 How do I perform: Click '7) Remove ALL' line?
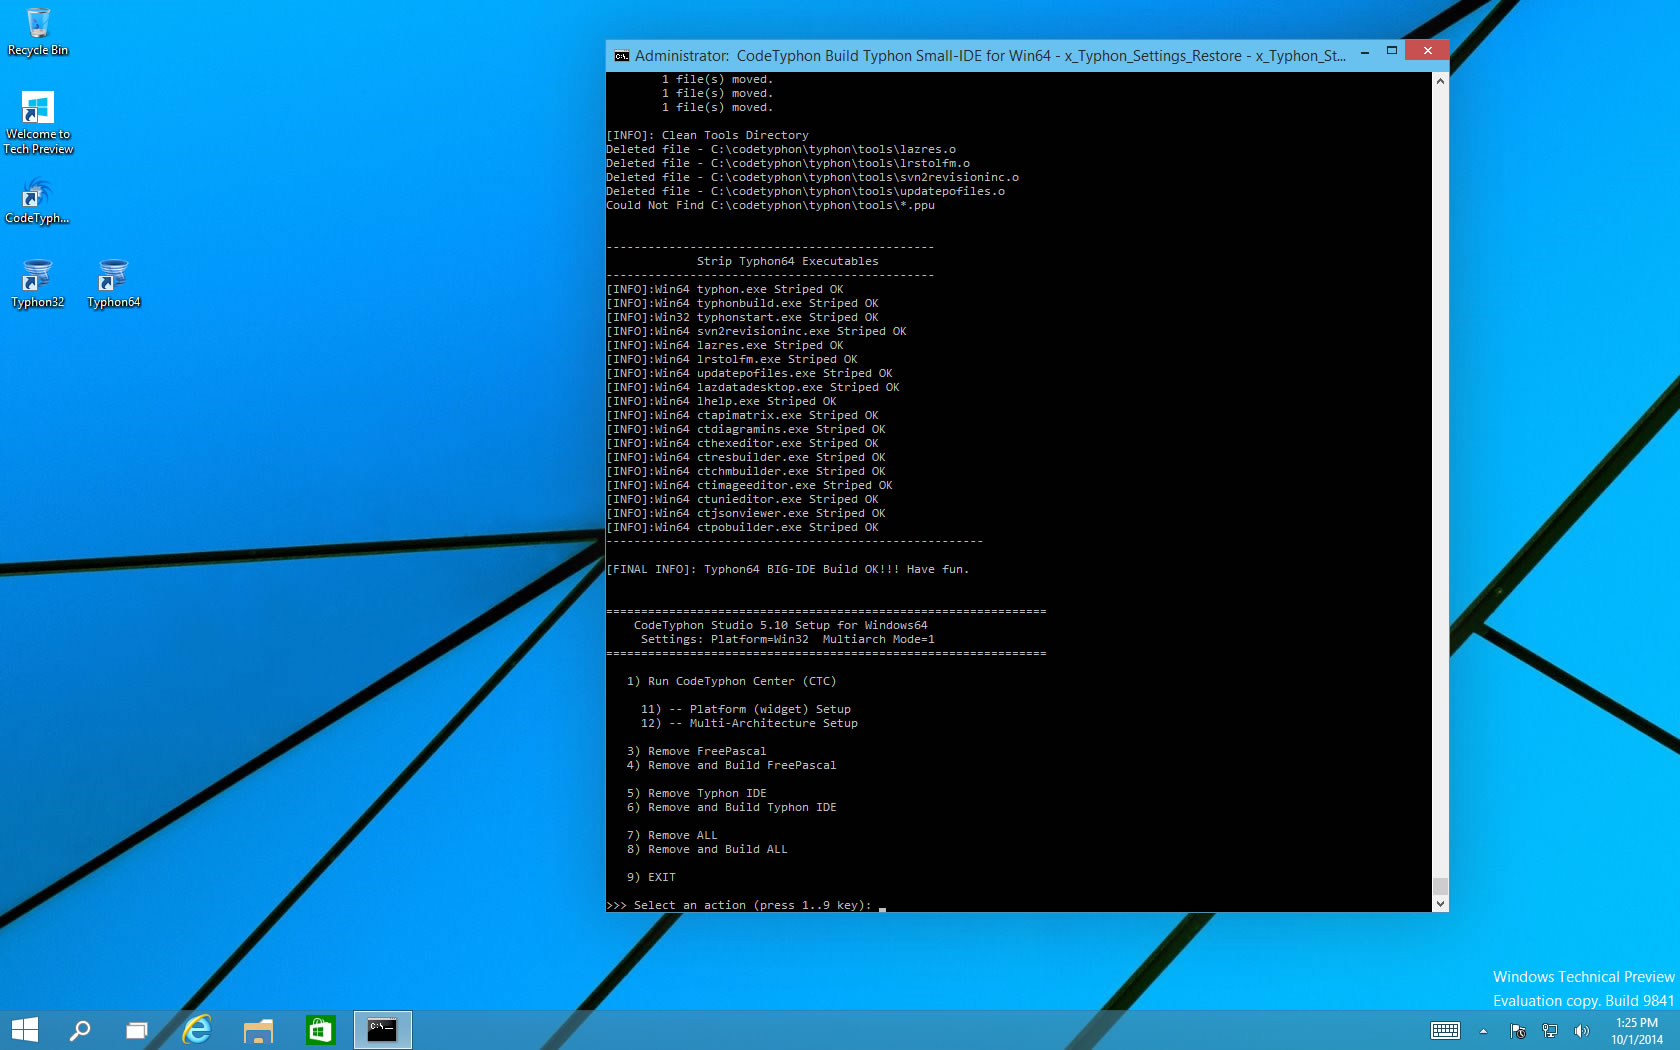(x=672, y=835)
